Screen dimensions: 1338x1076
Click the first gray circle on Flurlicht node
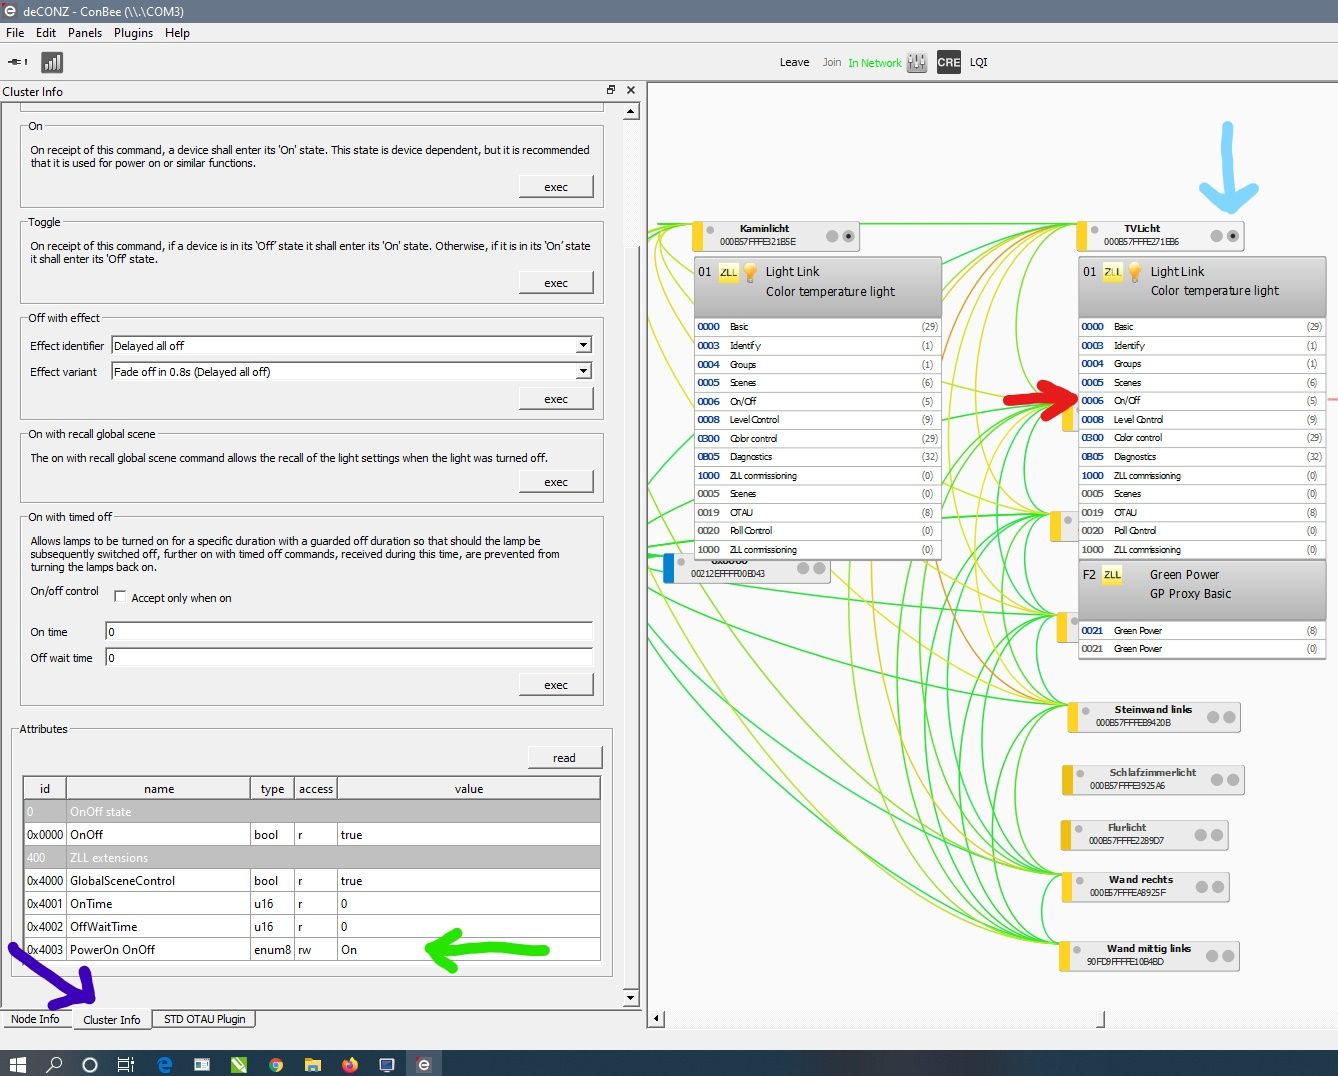(1200, 835)
